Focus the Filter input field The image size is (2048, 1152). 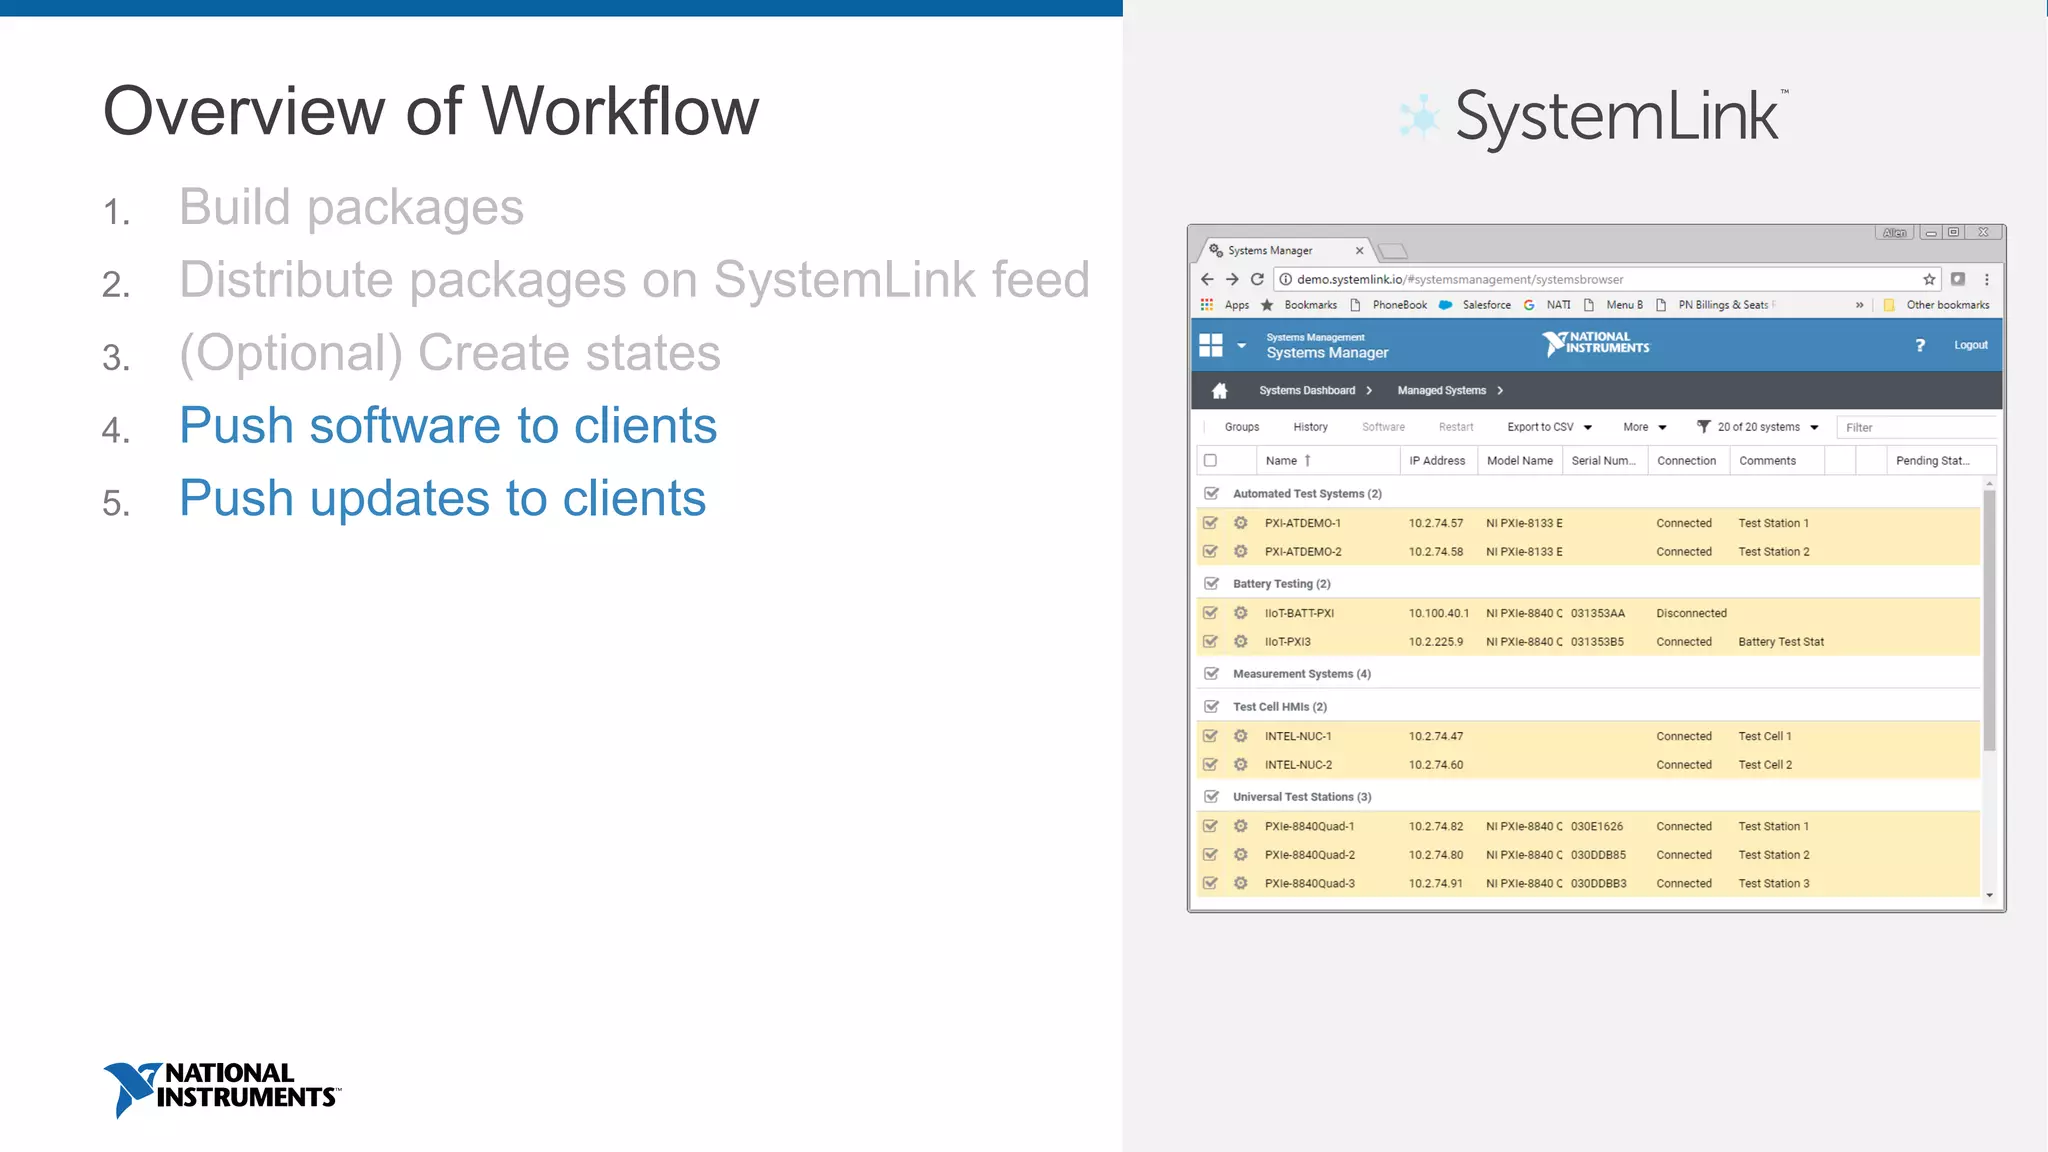pyautogui.click(x=1917, y=428)
